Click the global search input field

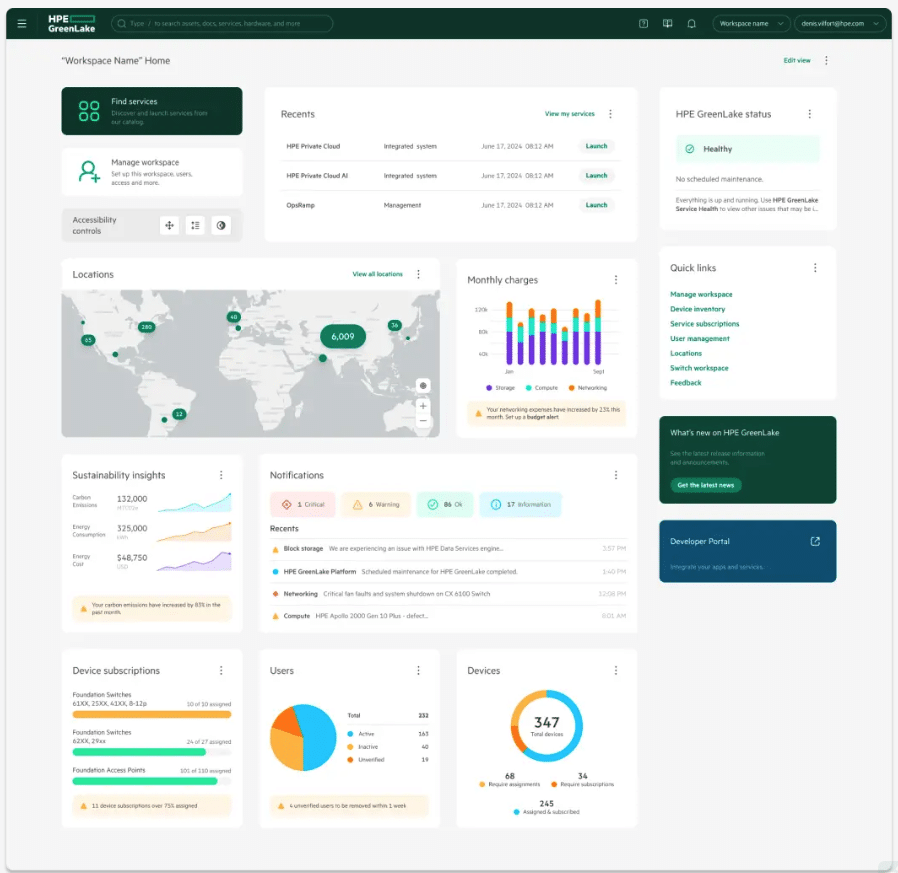[222, 23]
